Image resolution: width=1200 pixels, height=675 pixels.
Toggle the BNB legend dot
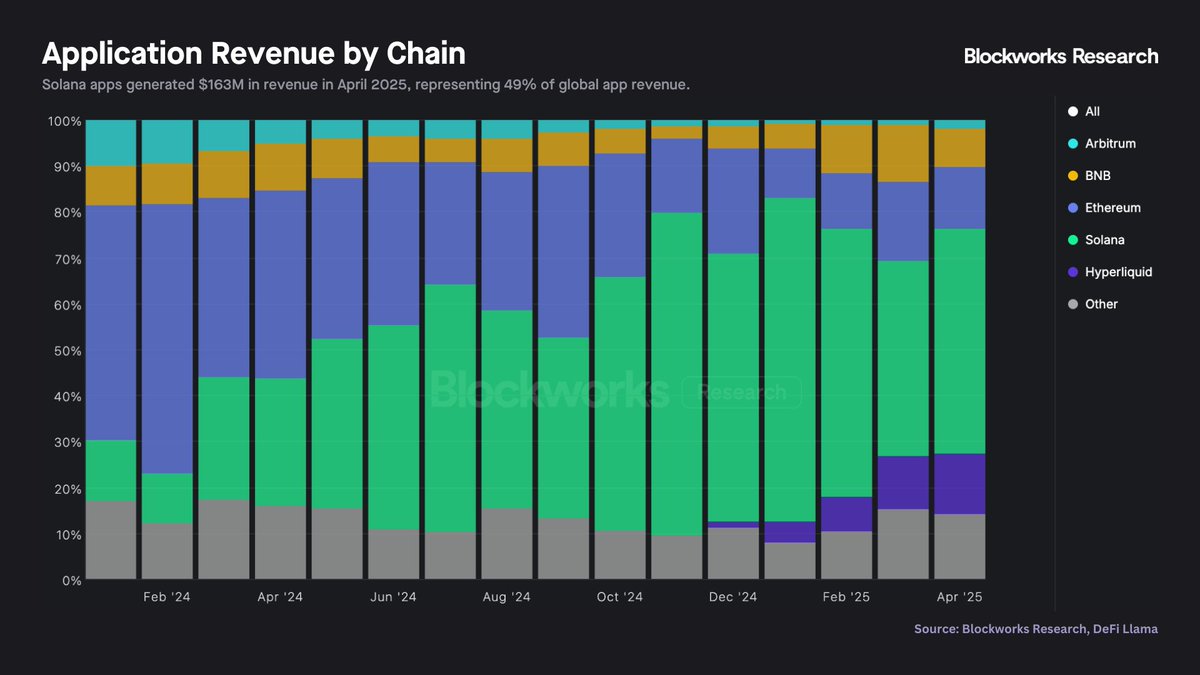[1073, 176]
